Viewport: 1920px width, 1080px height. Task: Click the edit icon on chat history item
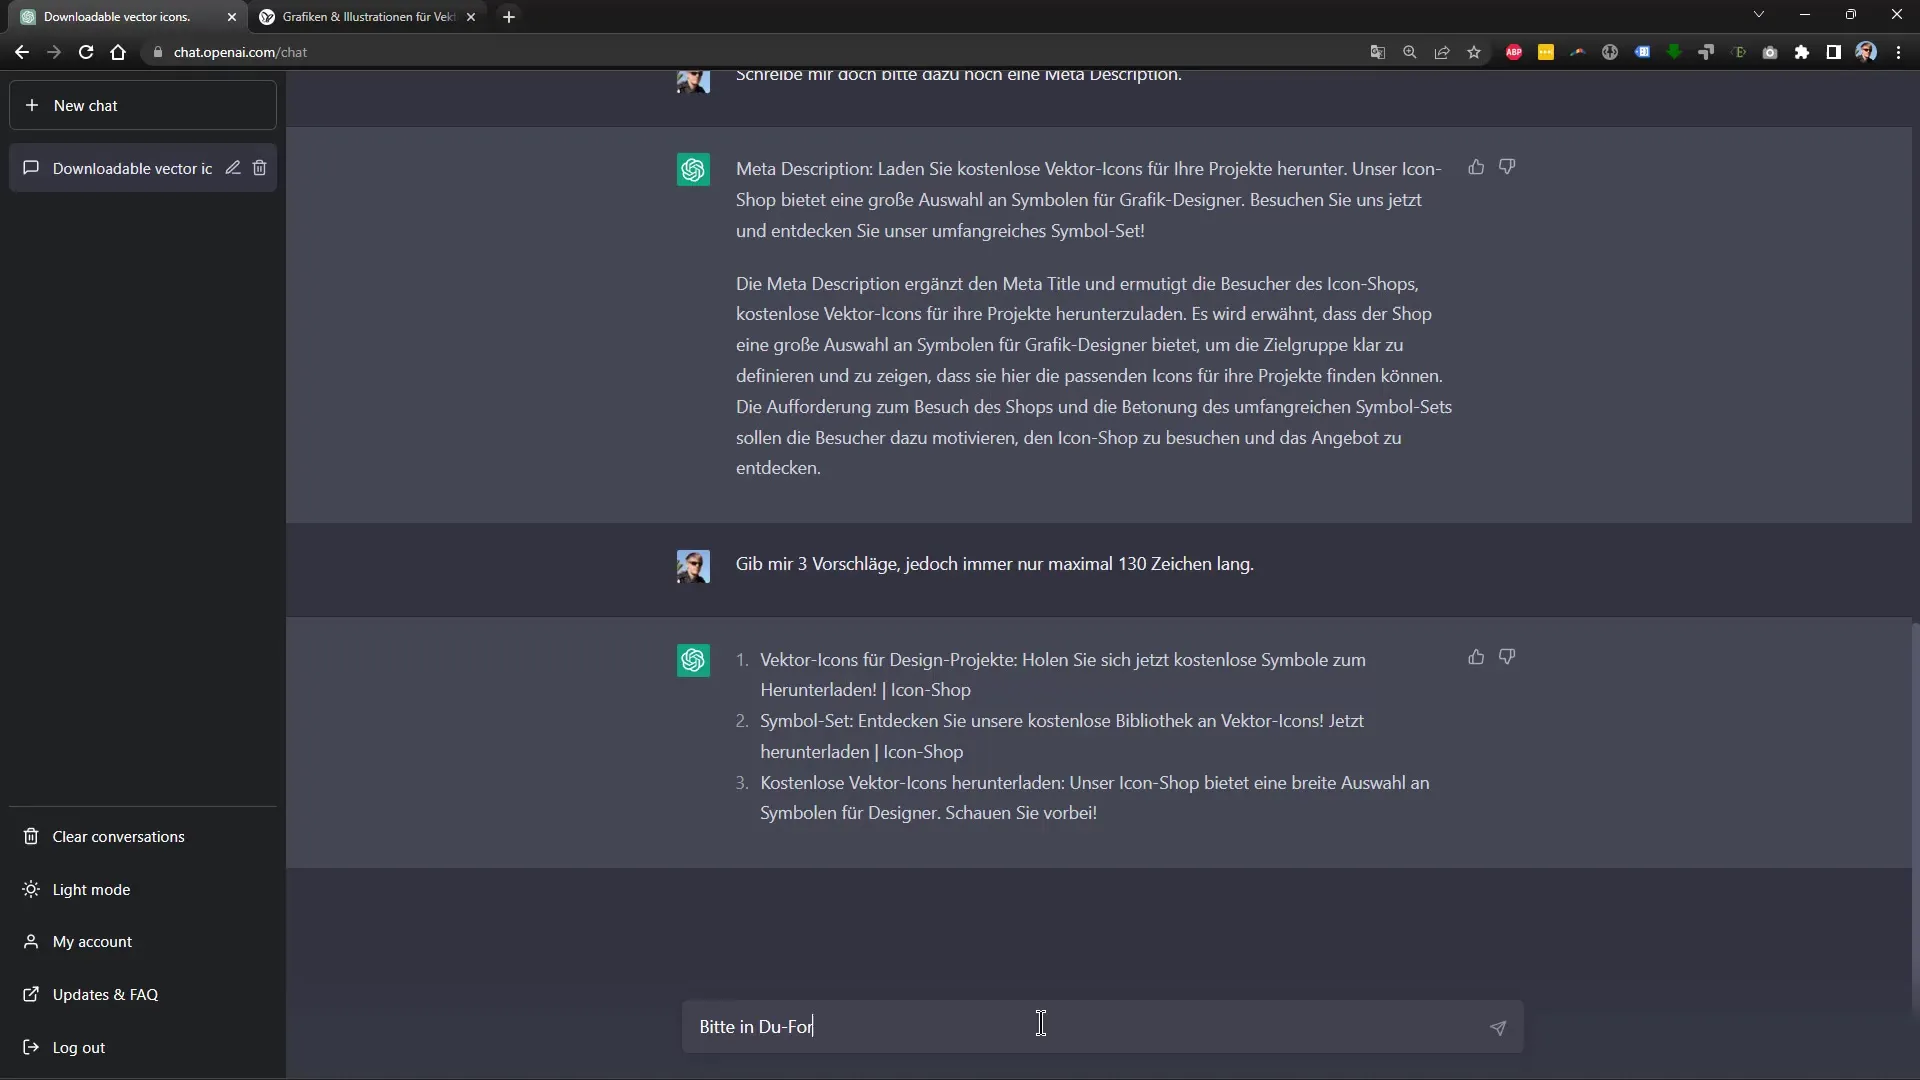pos(233,167)
